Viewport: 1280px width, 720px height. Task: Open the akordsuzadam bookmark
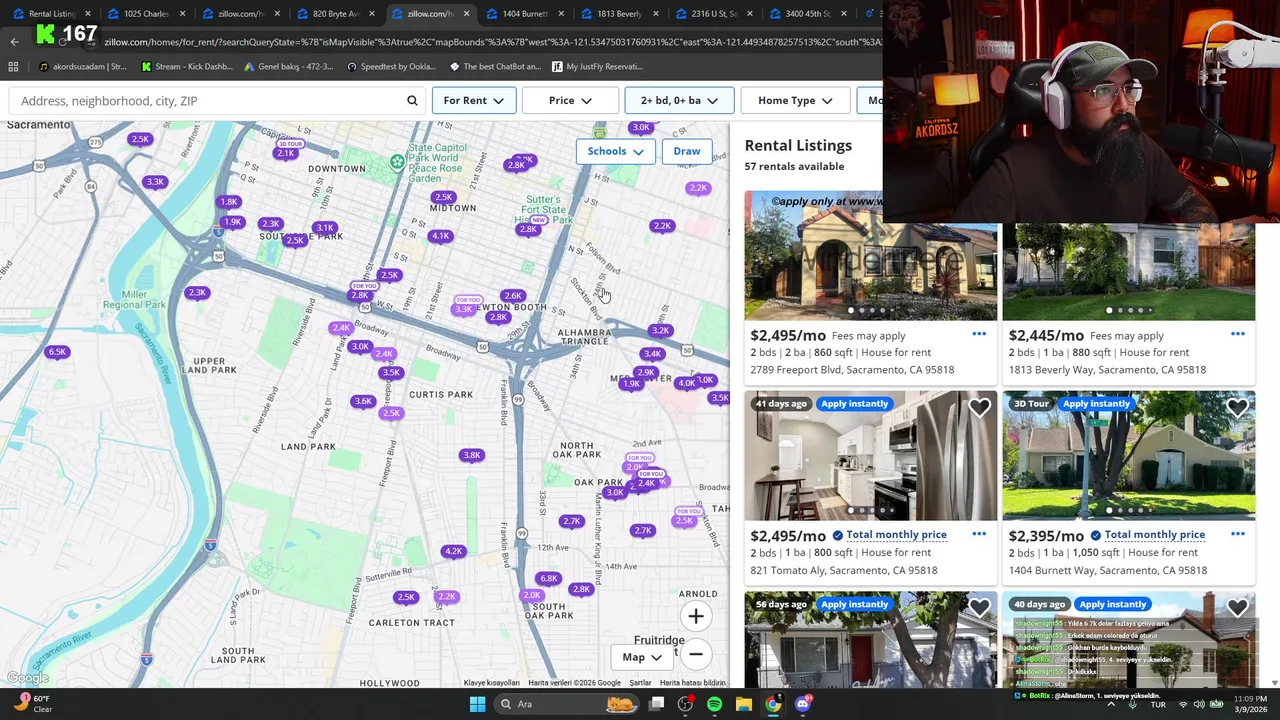pos(82,67)
